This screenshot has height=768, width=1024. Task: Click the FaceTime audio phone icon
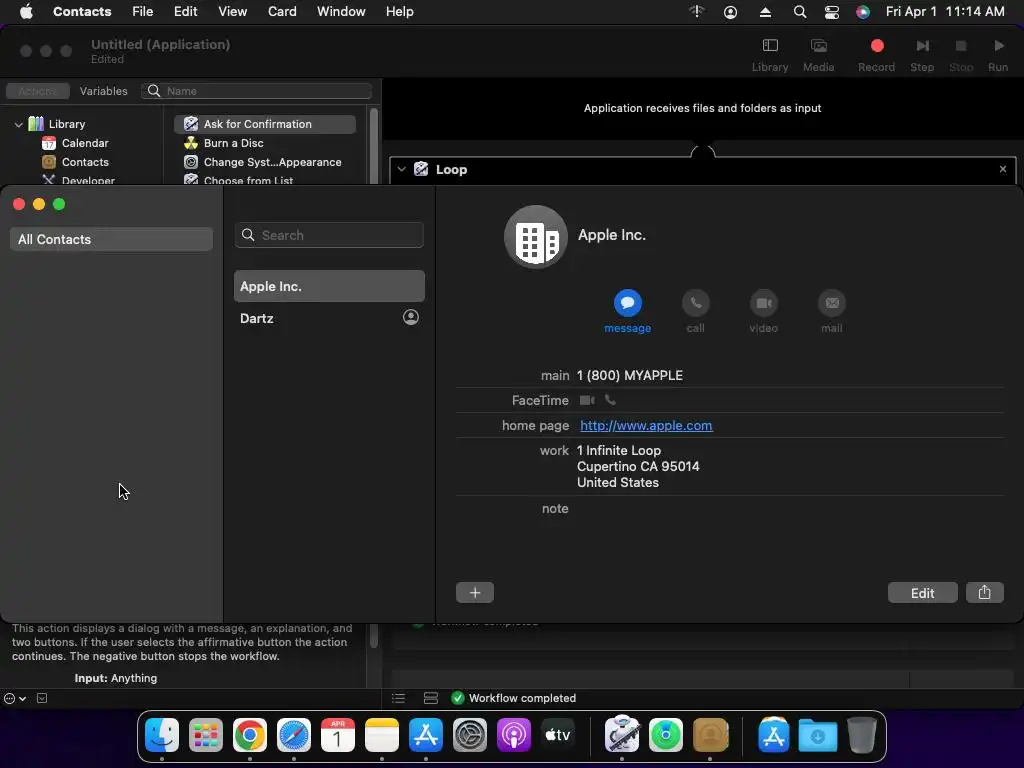coord(610,400)
